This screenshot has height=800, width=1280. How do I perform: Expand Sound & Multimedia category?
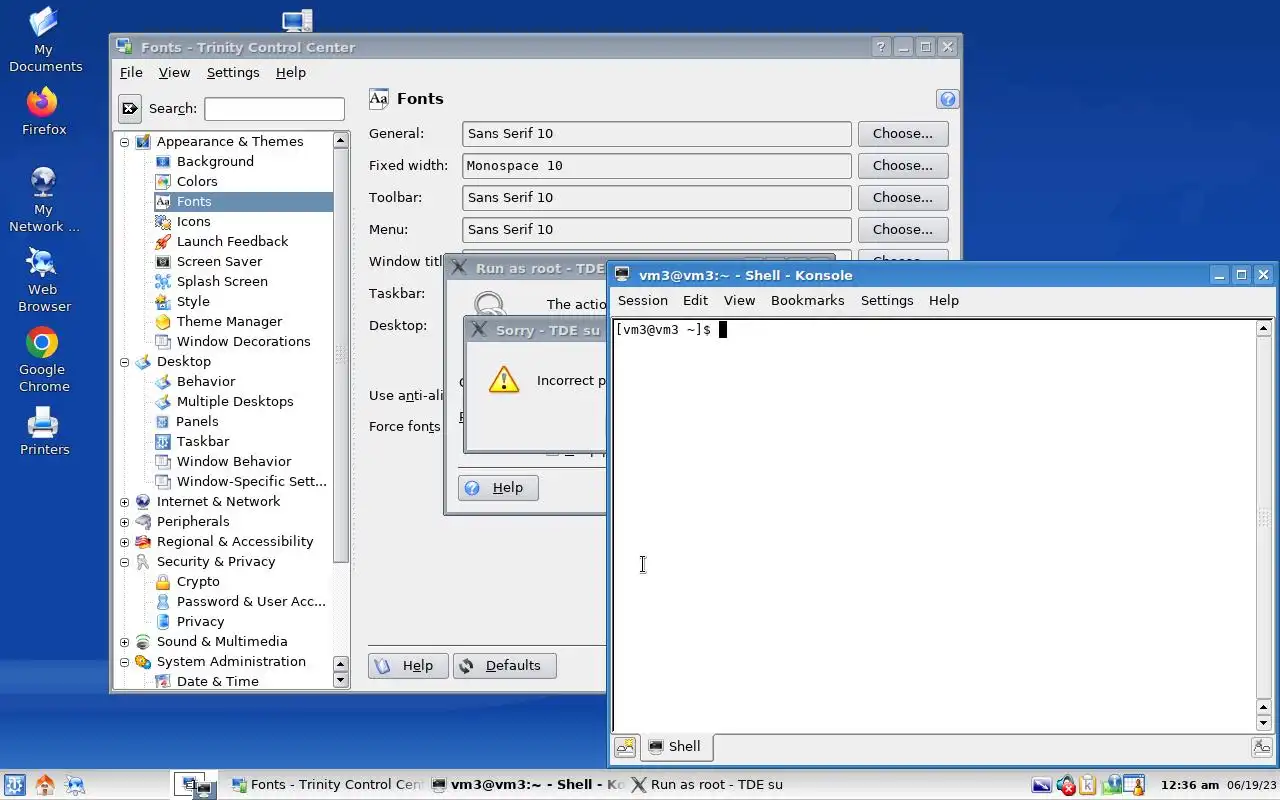(125, 641)
